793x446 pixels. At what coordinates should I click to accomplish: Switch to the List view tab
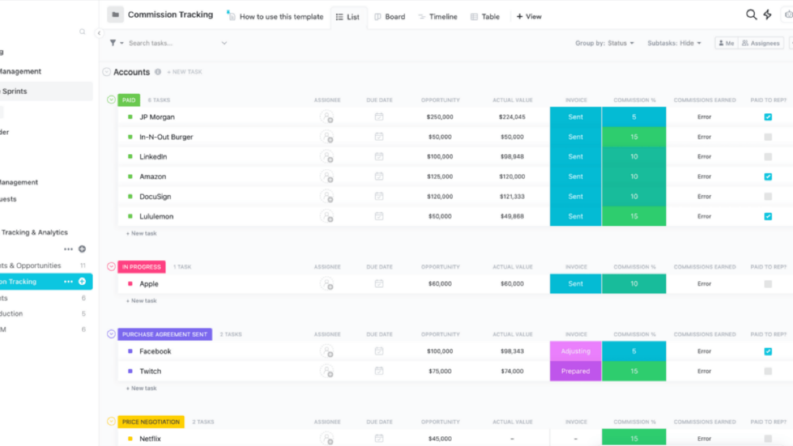tap(348, 17)
